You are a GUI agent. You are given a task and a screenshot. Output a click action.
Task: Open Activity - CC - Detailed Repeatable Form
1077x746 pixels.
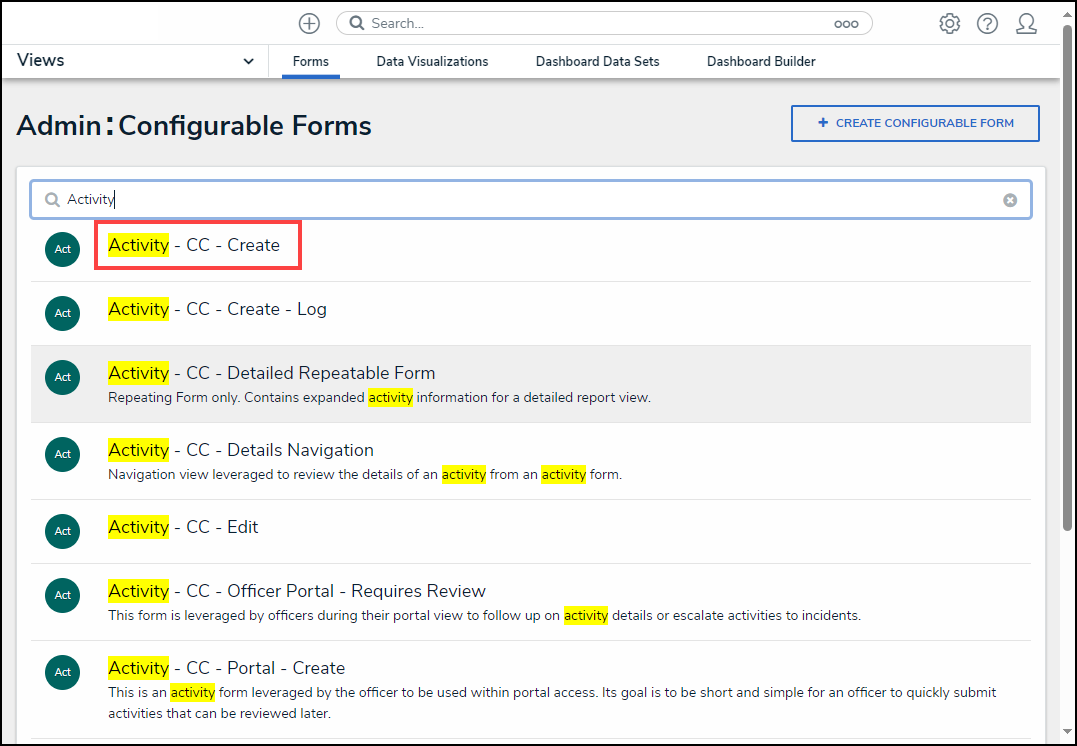click(271, 373)
